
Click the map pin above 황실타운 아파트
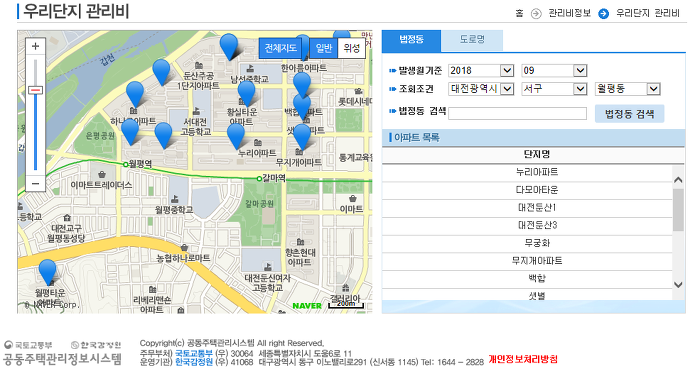pyautogui.click(x=246, y=94)
